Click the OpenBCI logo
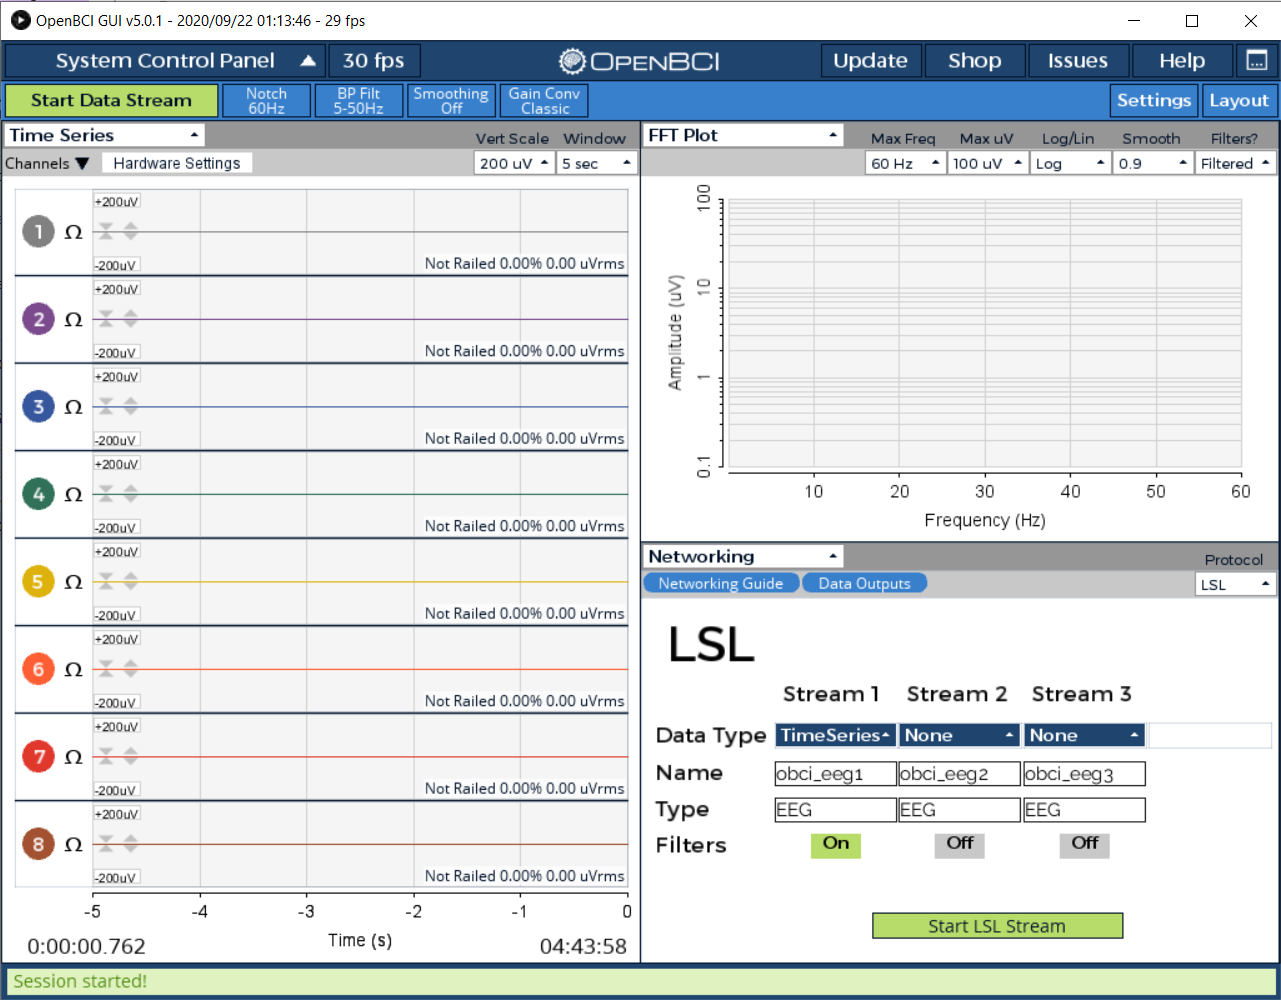This screenshot has height=1000, width=1281. [639, 61]
